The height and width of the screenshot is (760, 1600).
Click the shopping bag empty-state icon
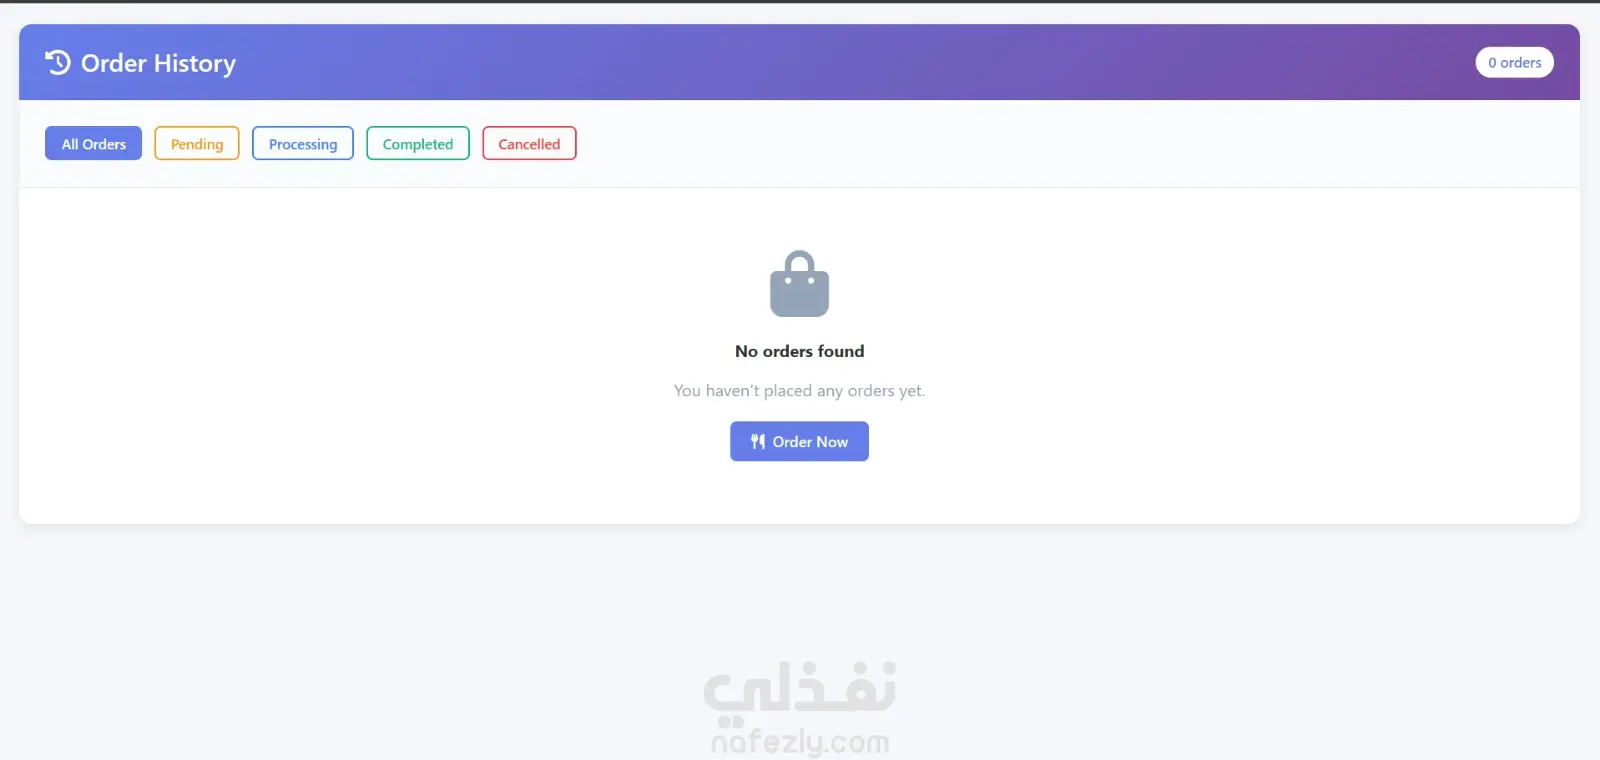pyautogui.click(x=799, y=284)
